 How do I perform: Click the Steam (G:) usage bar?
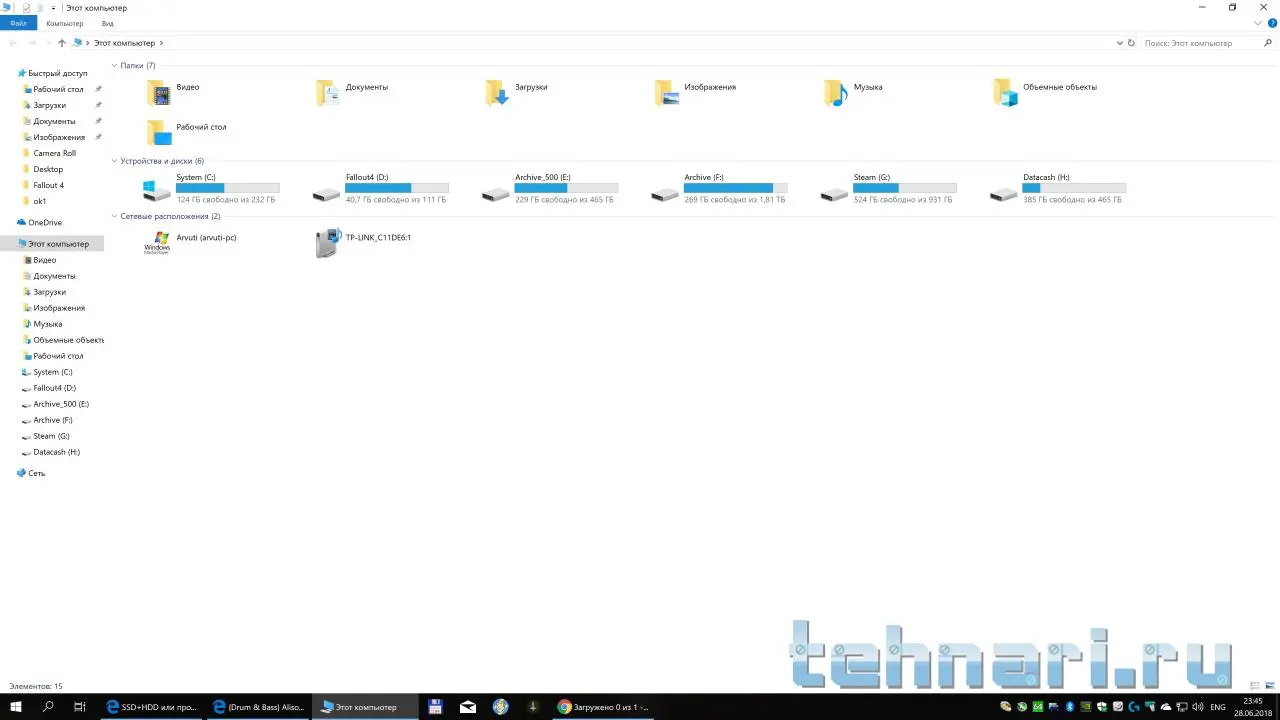(905, 188)
